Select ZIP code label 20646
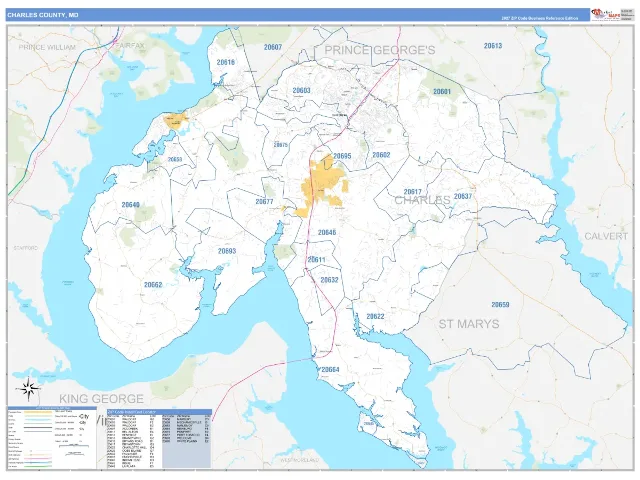Screen dimensions: 640x480 pyautogui.click(x=327, y=232)
